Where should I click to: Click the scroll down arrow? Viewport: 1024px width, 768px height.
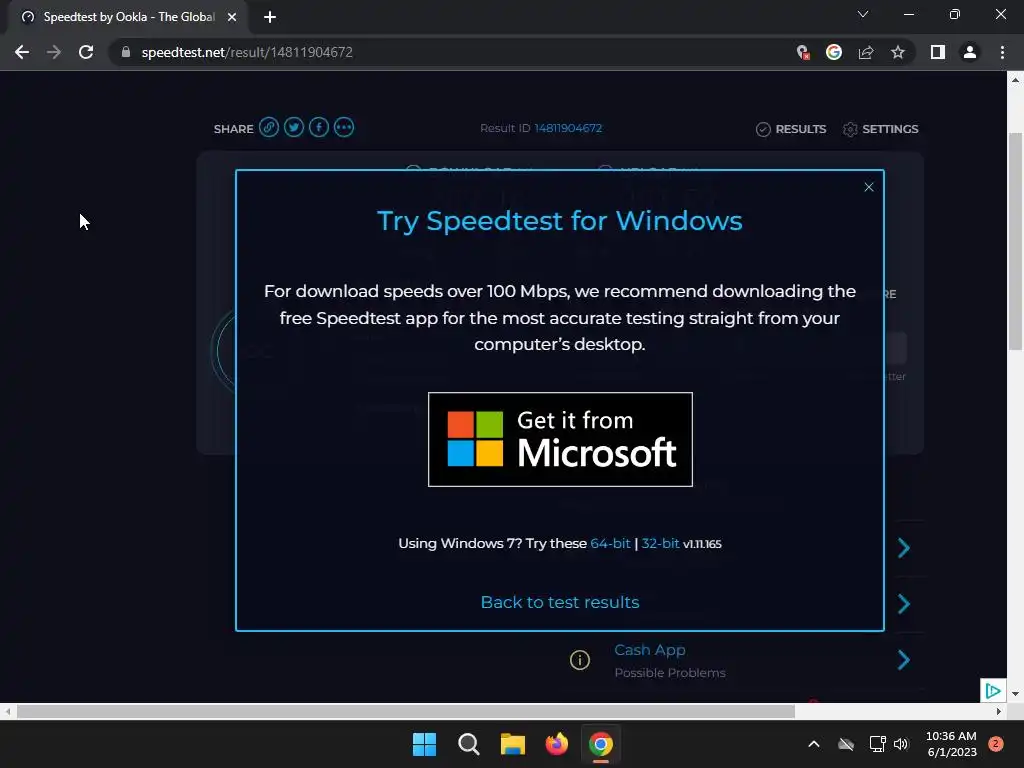point(1015,694)
